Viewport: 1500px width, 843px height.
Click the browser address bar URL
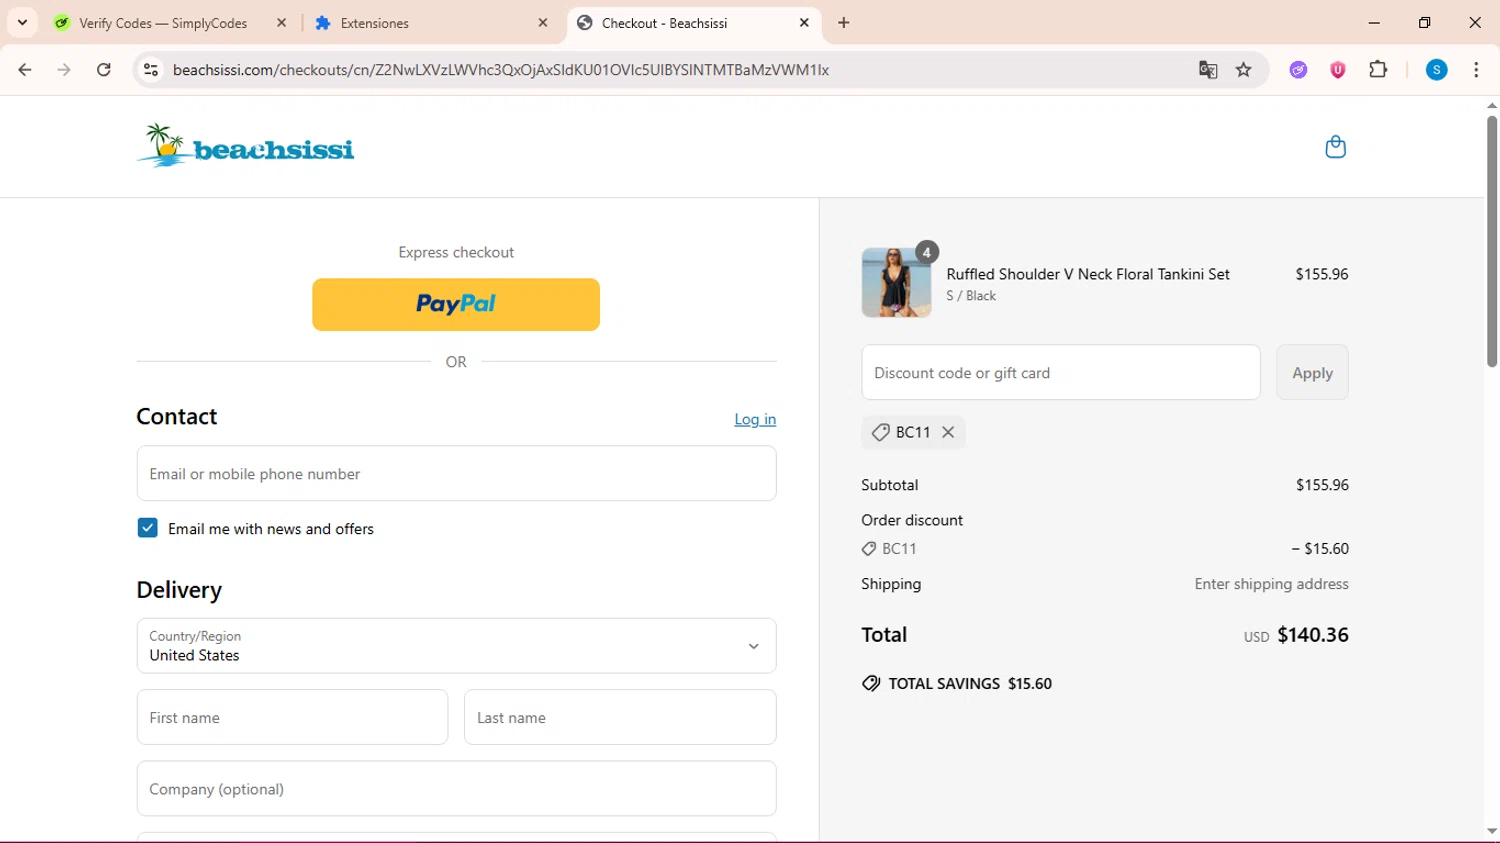coord(500,70)
